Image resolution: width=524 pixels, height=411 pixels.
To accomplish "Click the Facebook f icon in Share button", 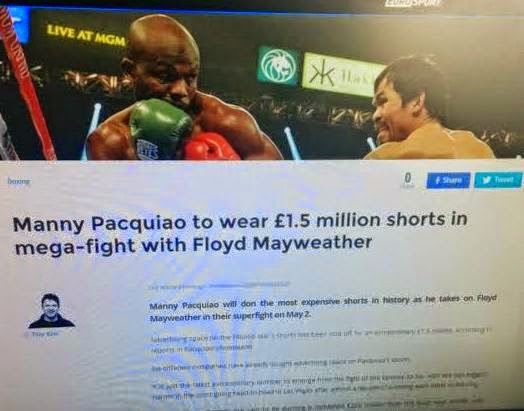I will [437, 180].
